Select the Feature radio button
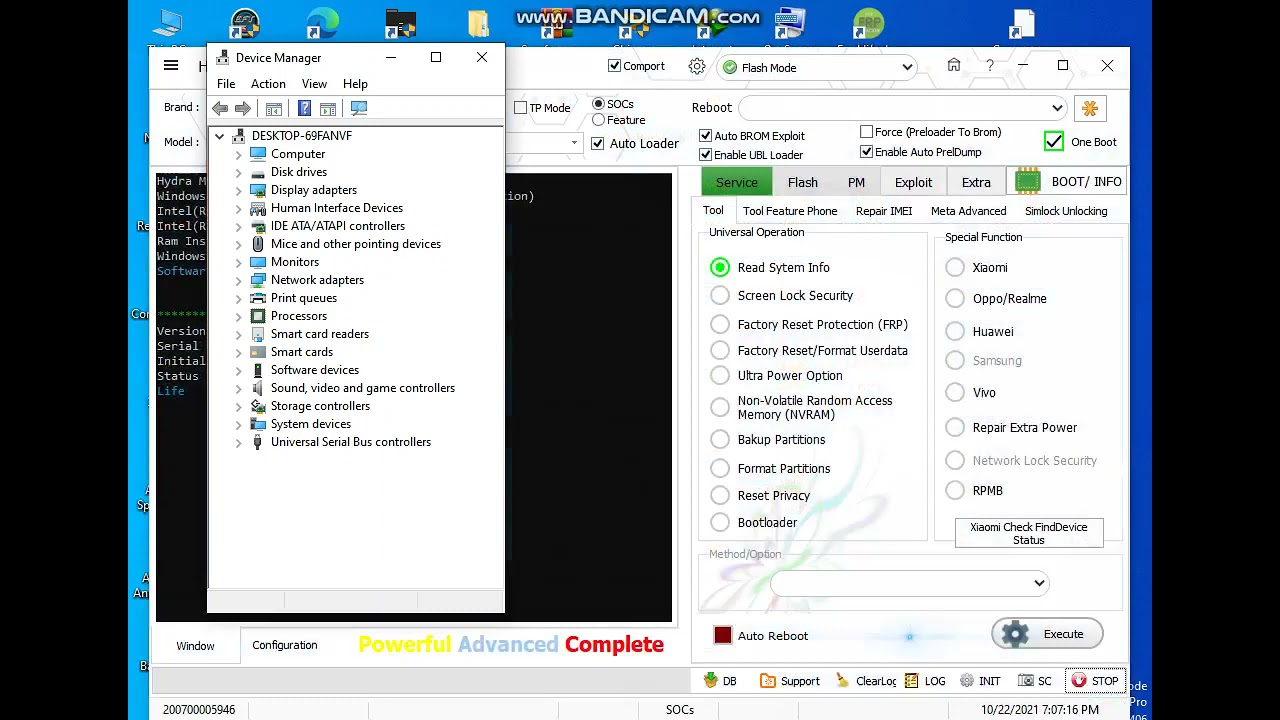 click(598, 120)
